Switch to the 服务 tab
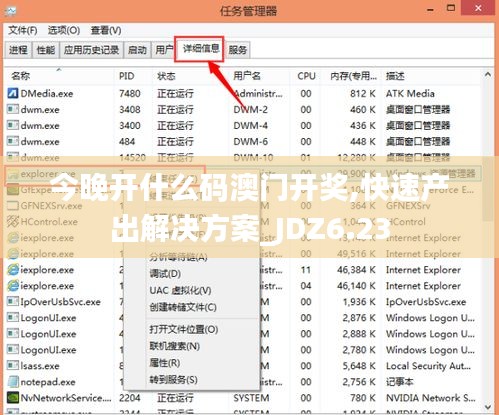The image size is (499, 415). 237,50
